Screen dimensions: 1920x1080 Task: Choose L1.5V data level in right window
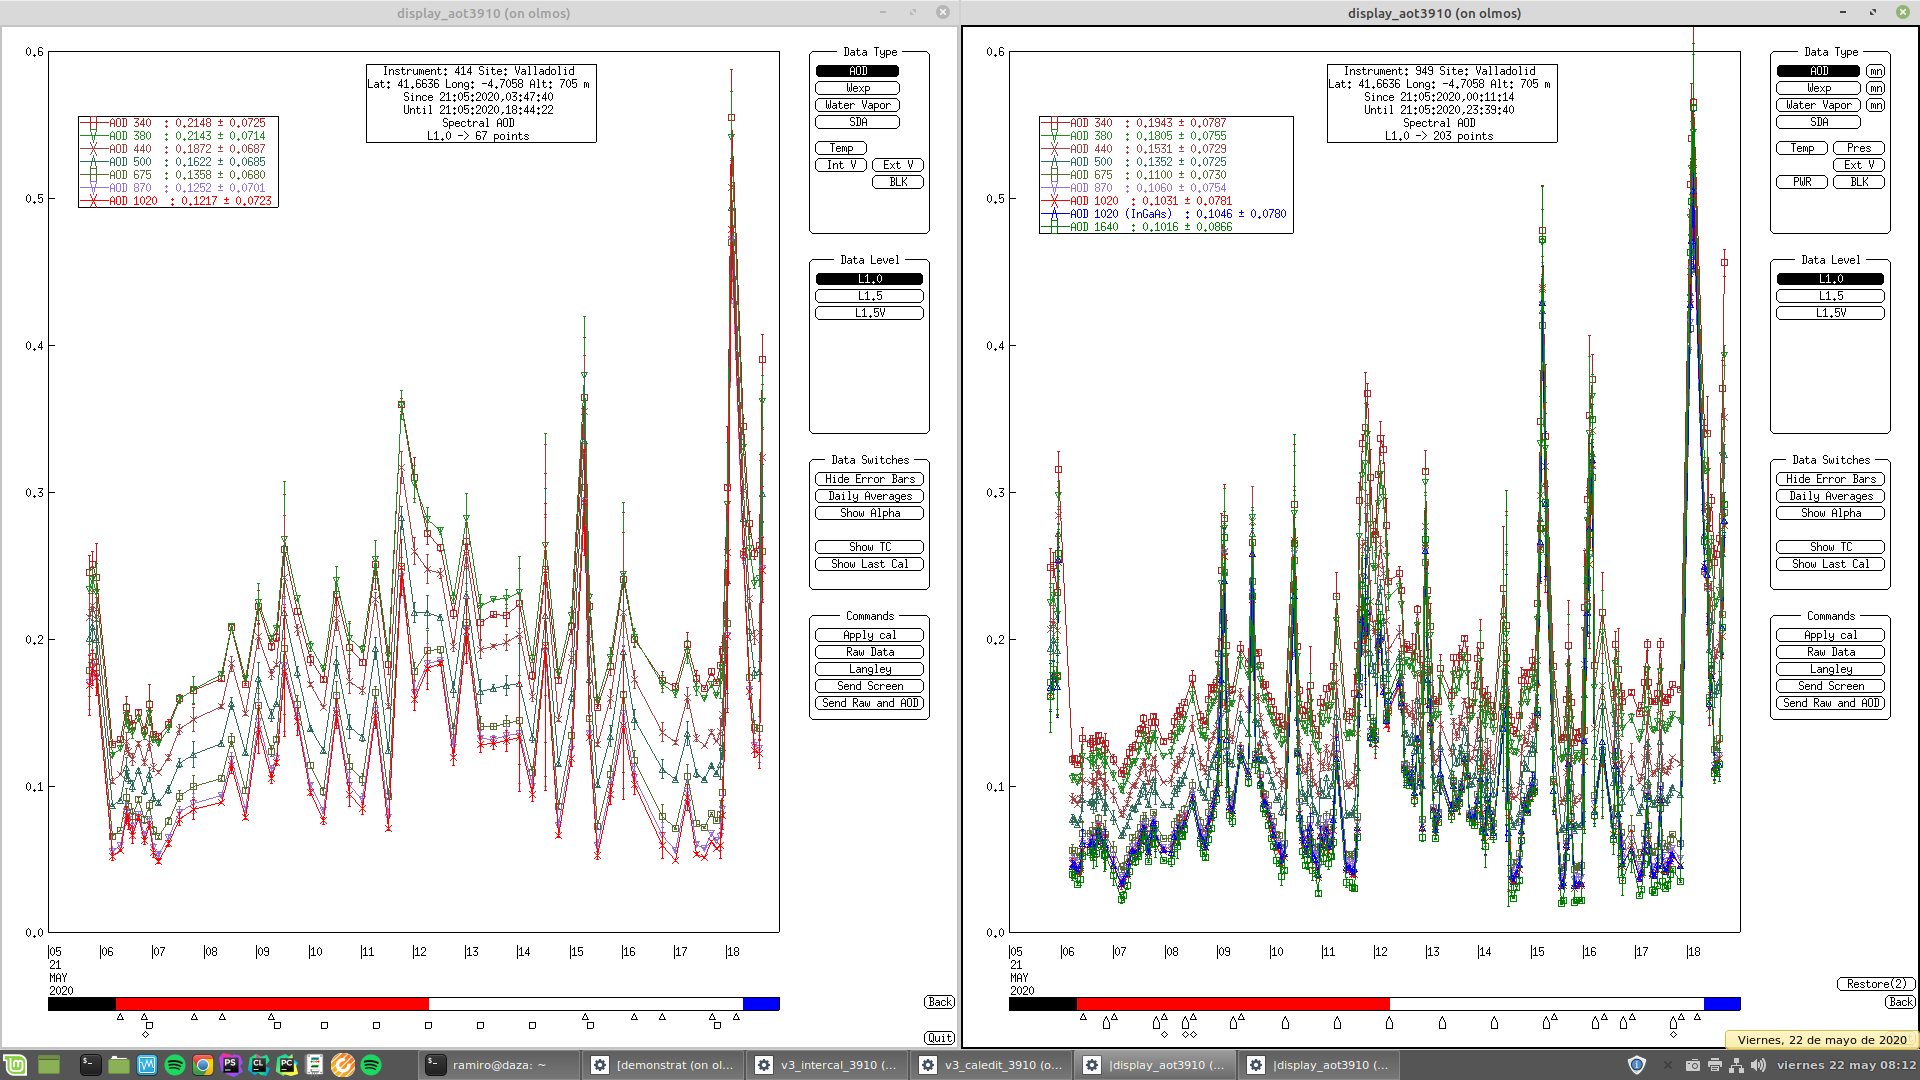point(1831,313)
